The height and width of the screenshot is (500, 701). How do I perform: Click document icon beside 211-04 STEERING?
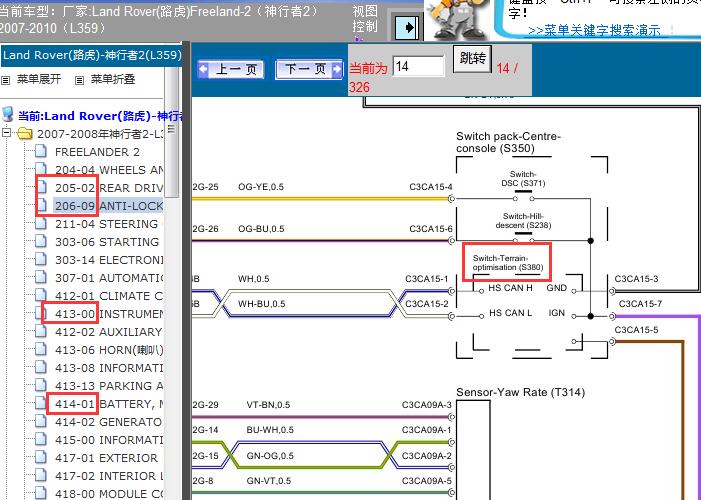click(x=41, y=223)
